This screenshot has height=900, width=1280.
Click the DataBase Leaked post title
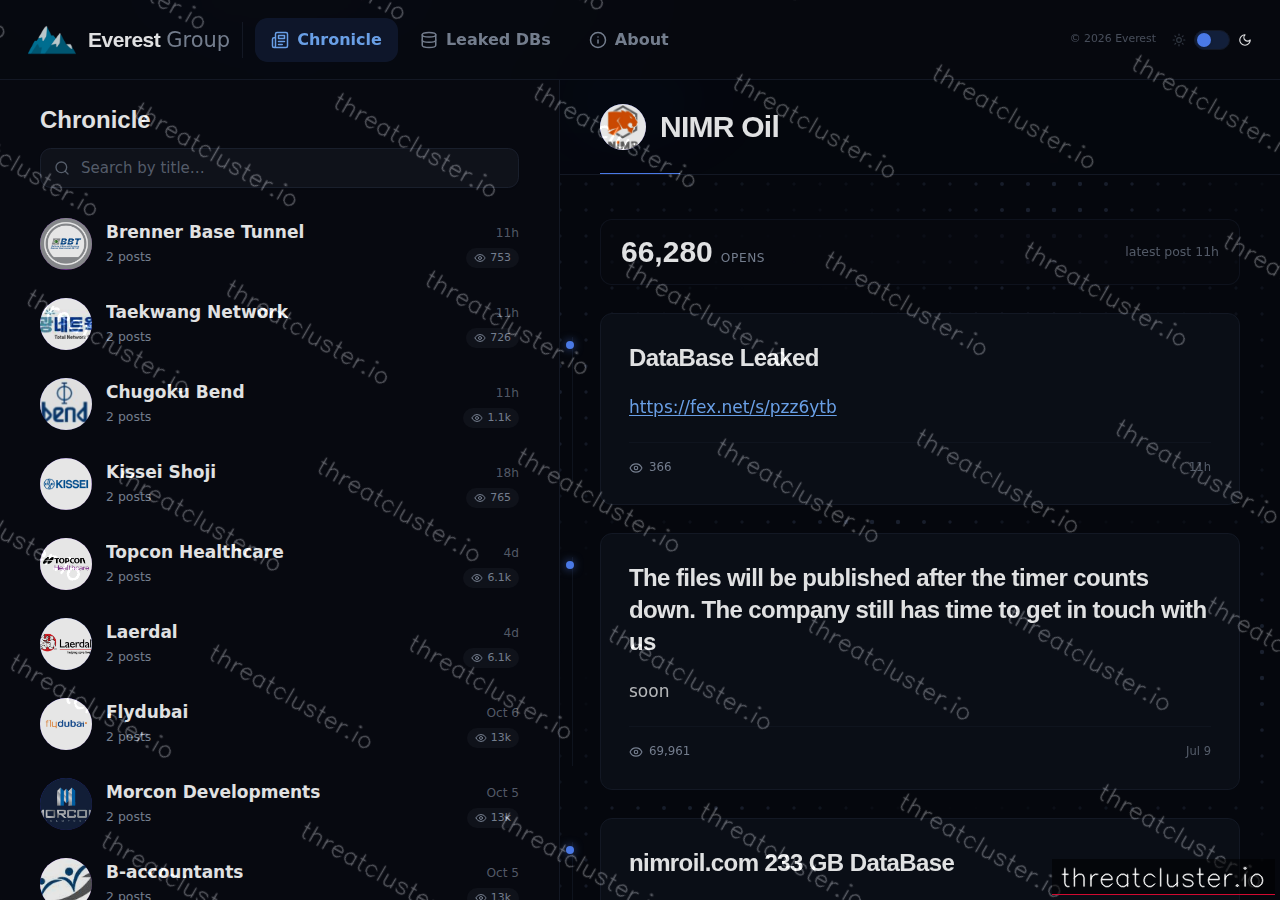724,358
